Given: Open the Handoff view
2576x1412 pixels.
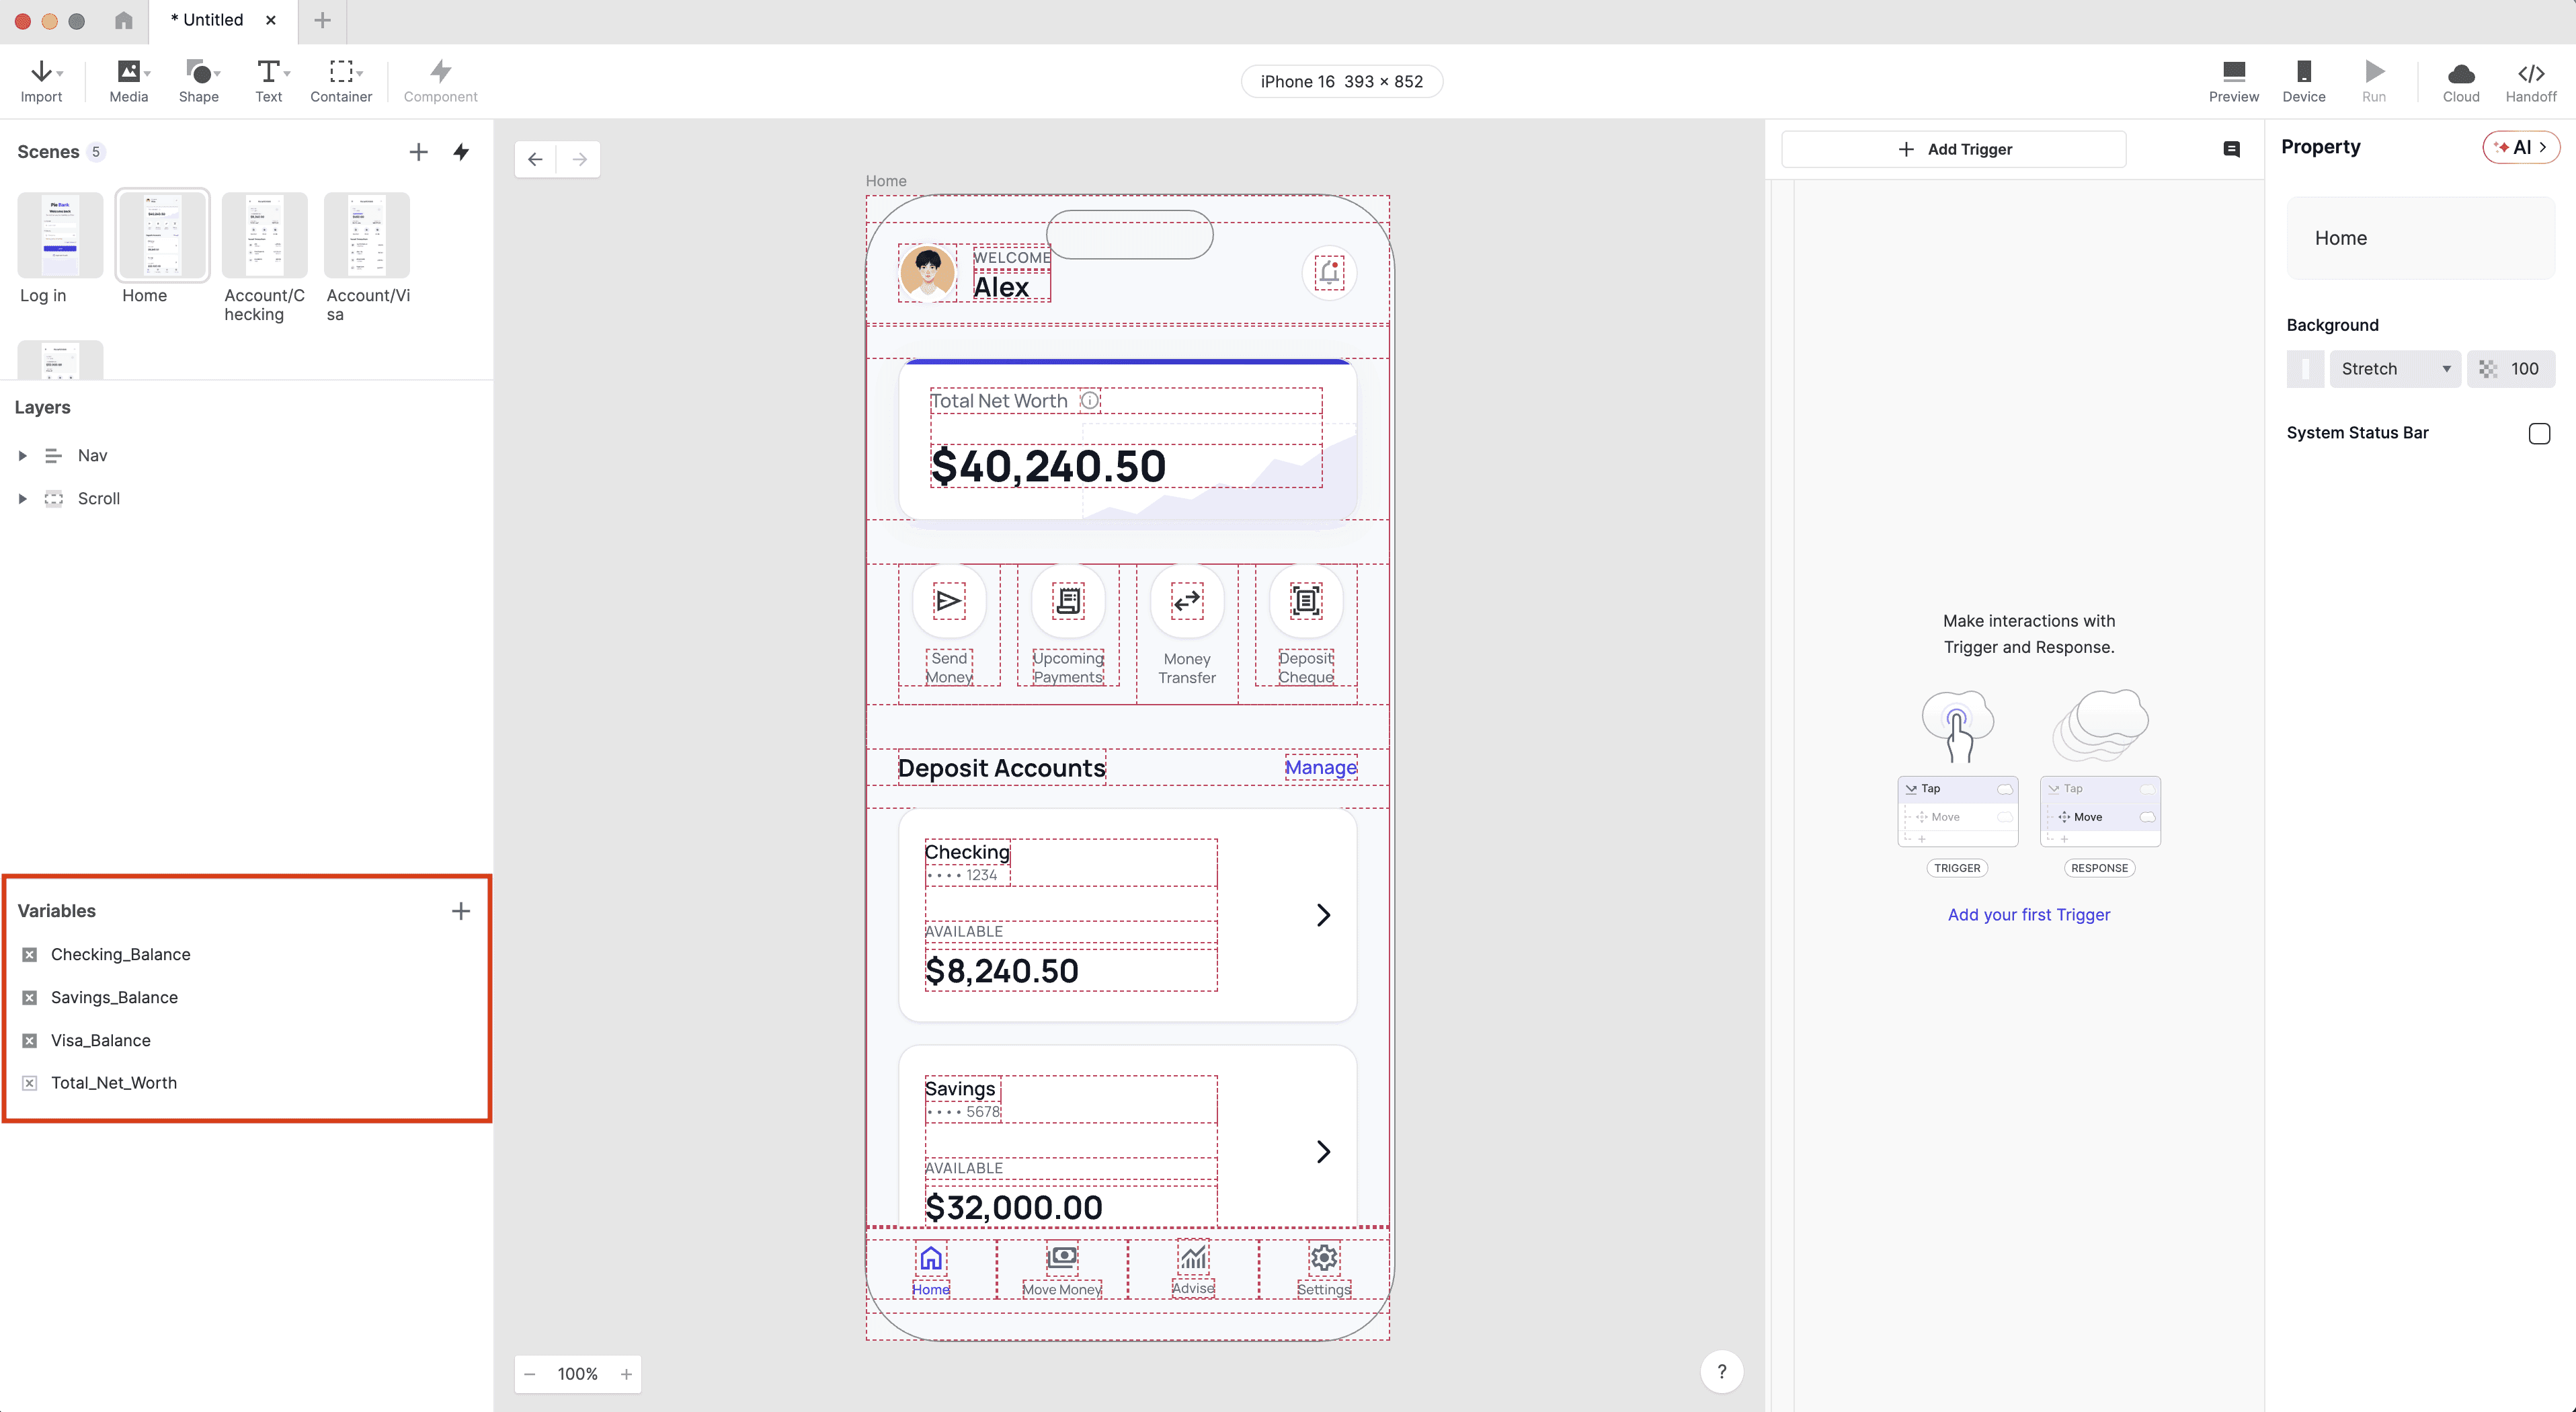Looking at the screenshot, I should click(2530, 81).
